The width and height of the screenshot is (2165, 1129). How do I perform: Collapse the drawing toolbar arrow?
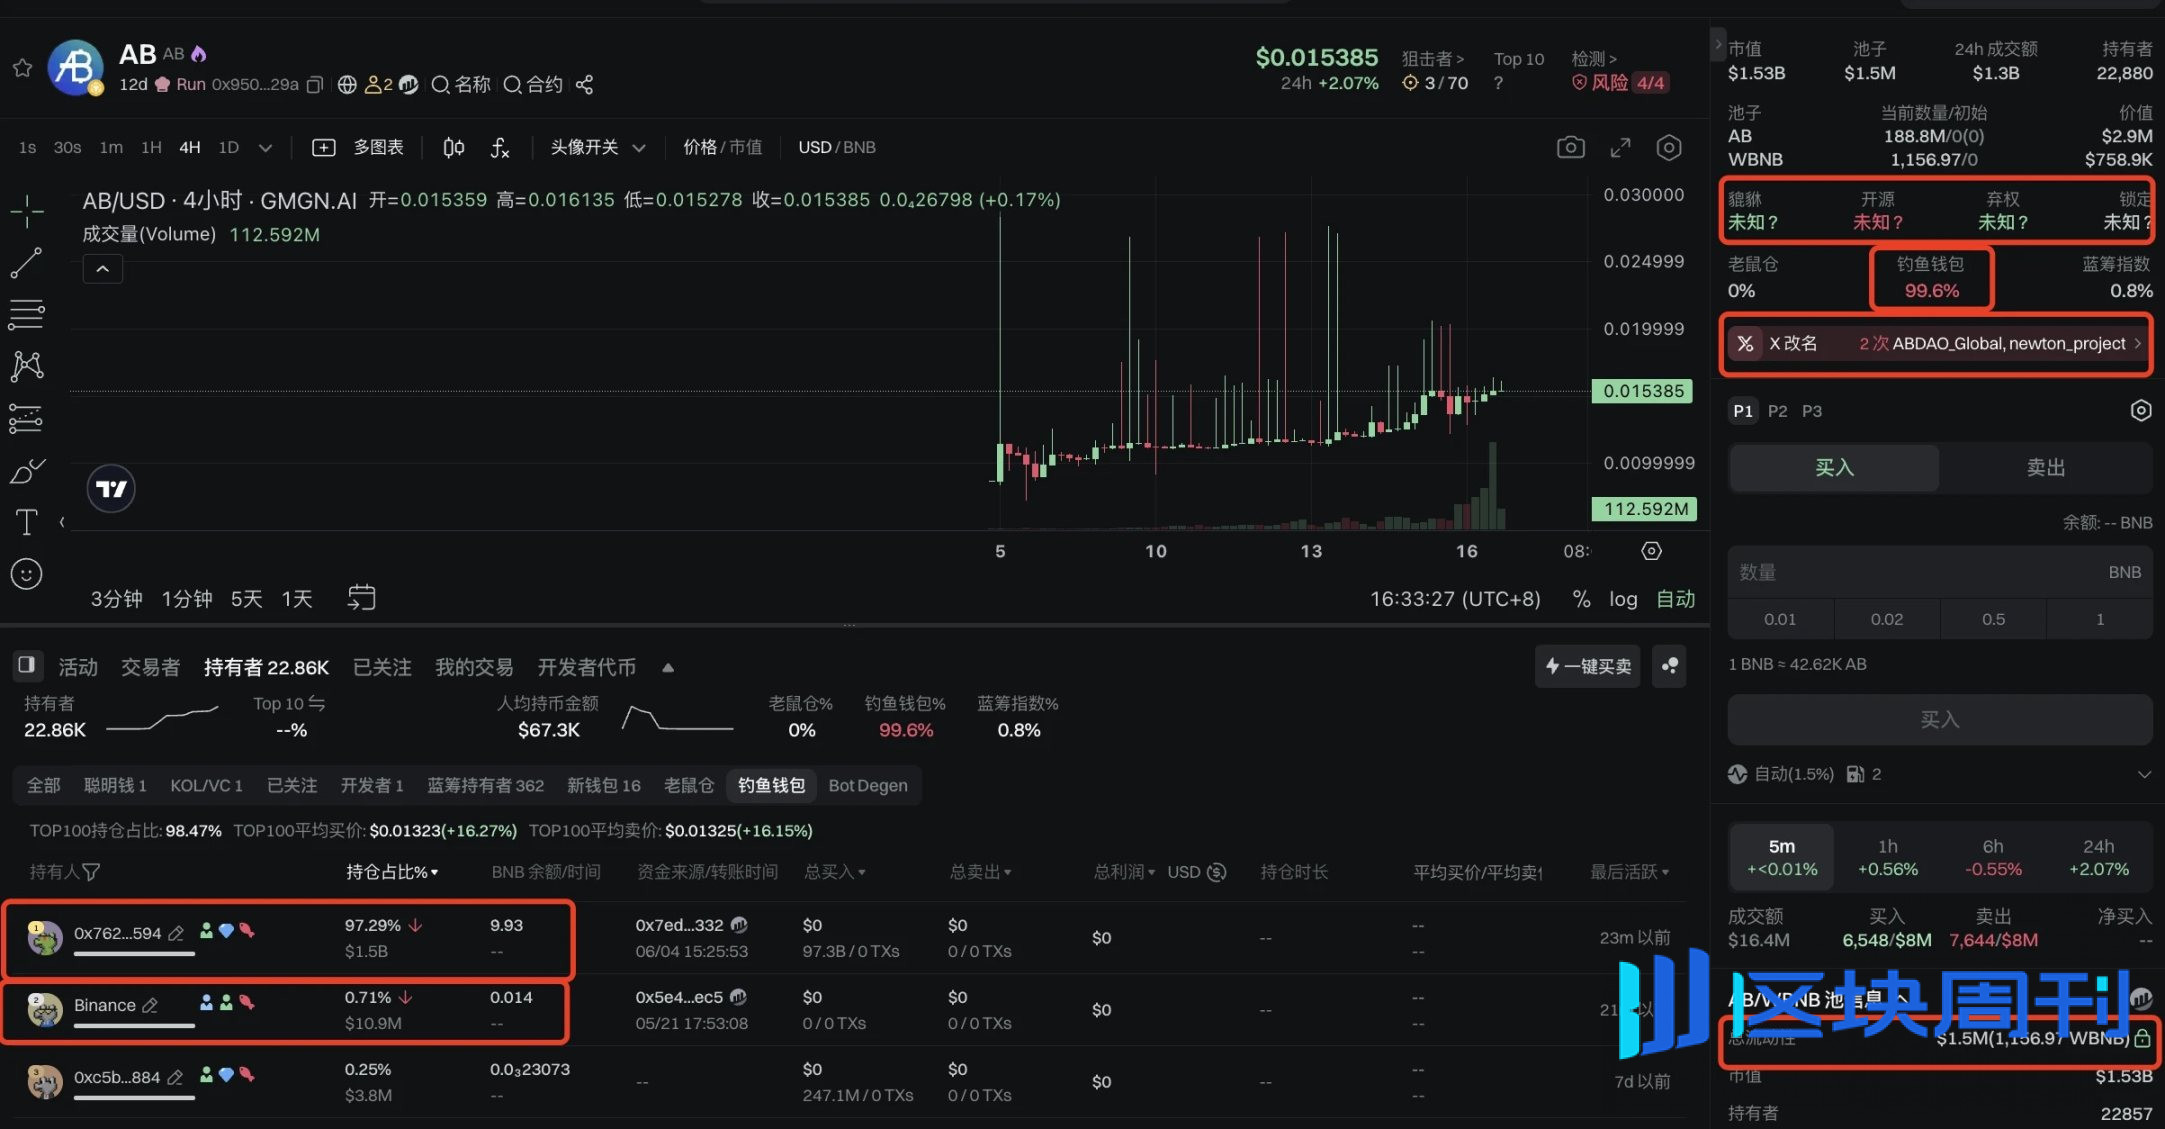click(62, 522)
